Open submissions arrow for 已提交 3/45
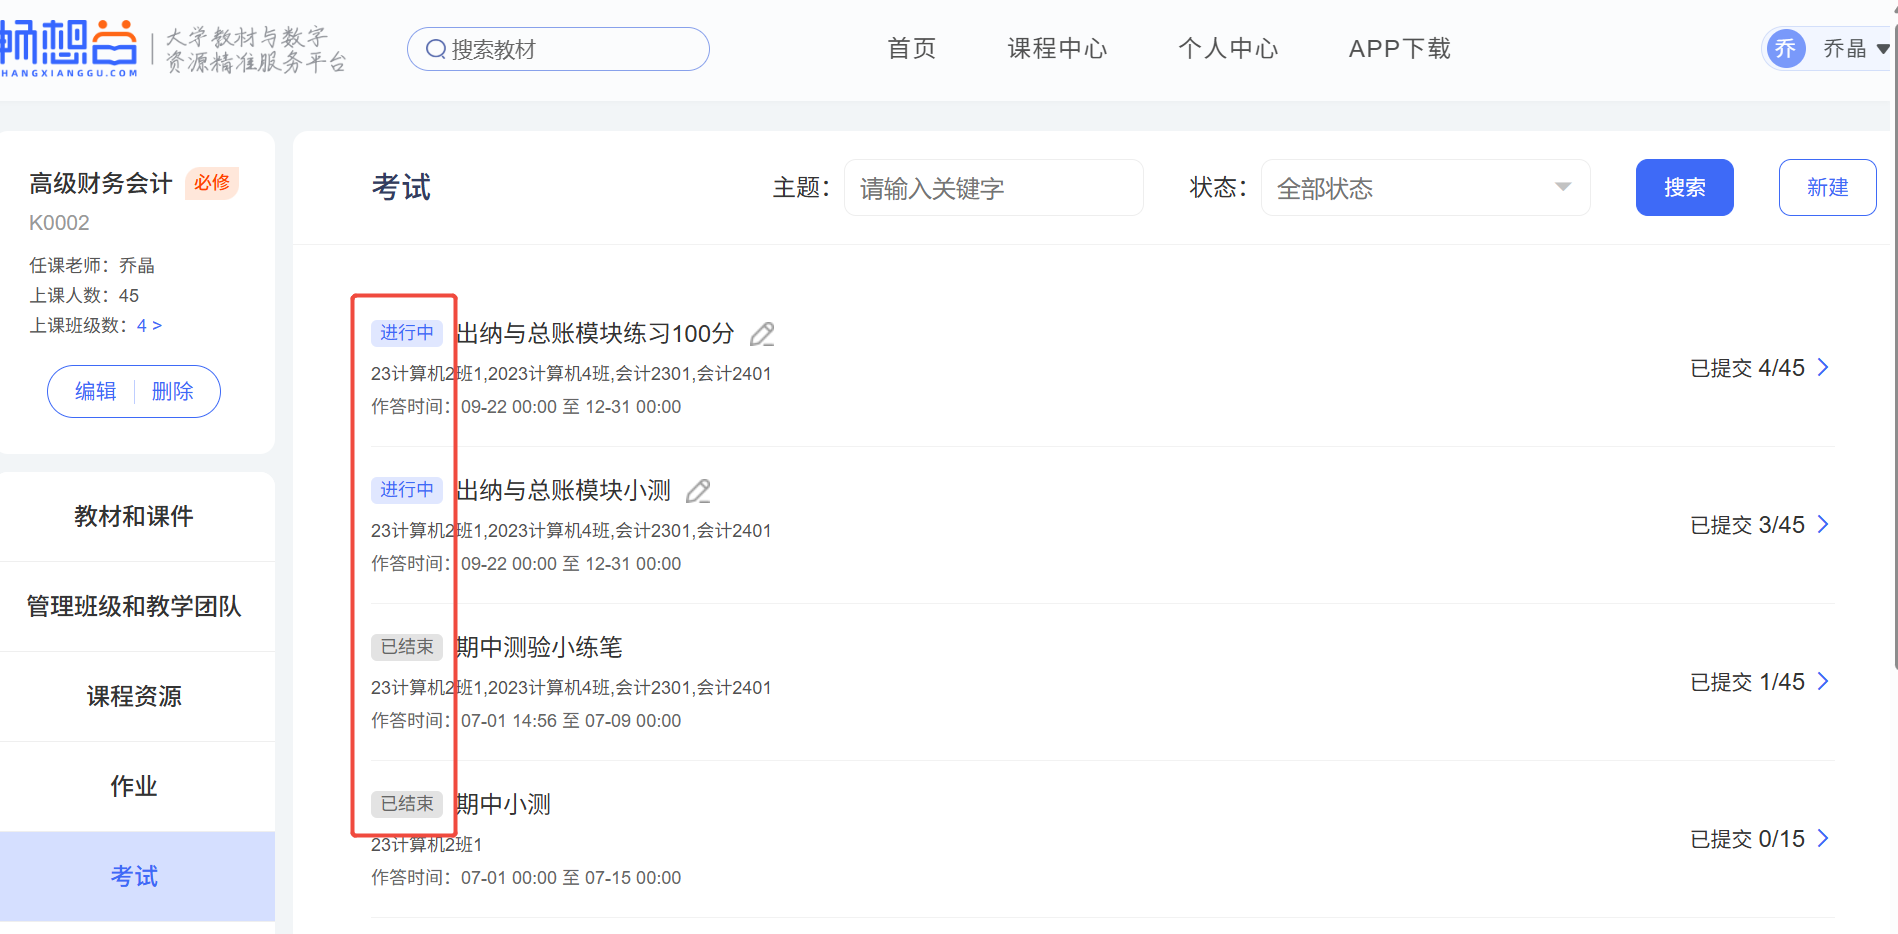The width and height of the screenshot is (1898, 934). pos(1823,525)
